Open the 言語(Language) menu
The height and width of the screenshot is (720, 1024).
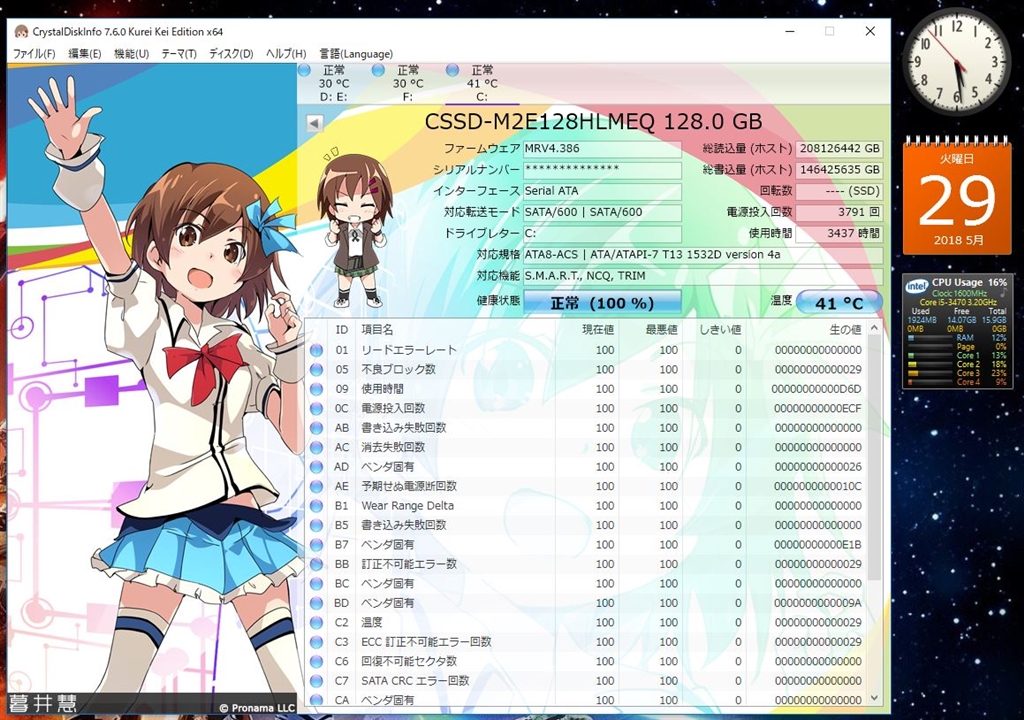(x=356, y=54)
